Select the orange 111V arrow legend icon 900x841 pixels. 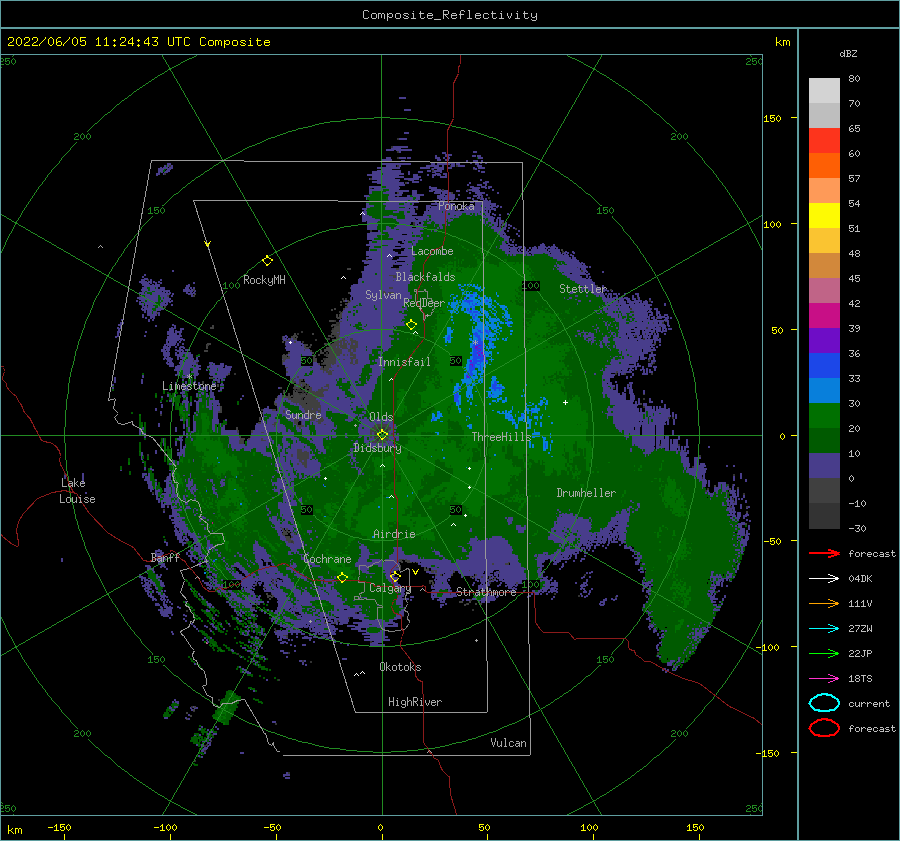pyautogui.click(x=824, y=603)
